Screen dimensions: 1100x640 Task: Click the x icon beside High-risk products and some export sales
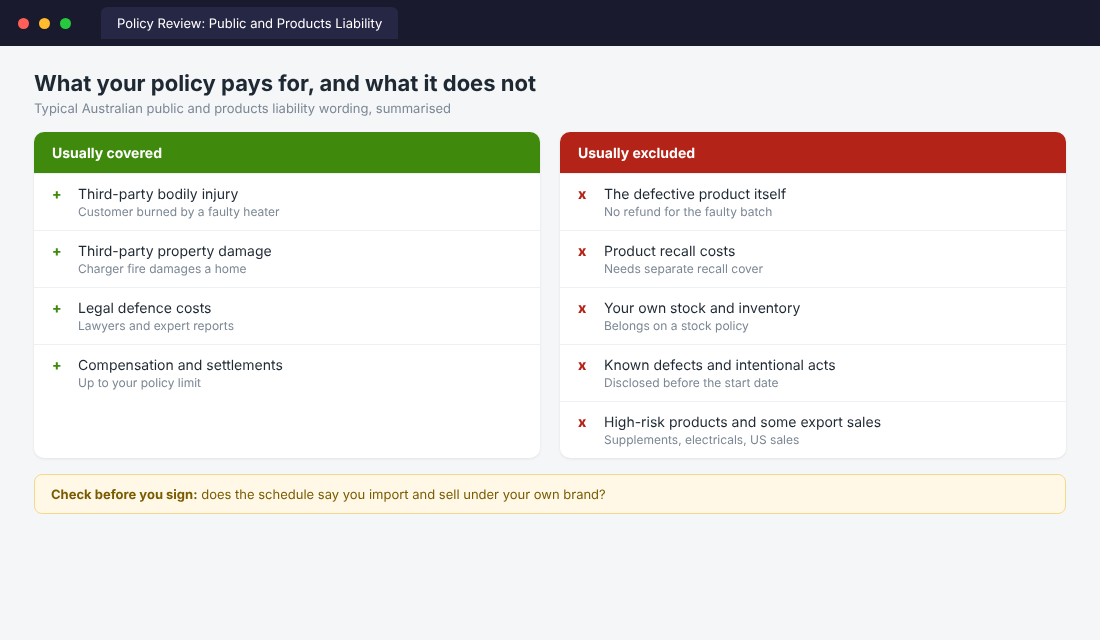(x=582, y=422)
